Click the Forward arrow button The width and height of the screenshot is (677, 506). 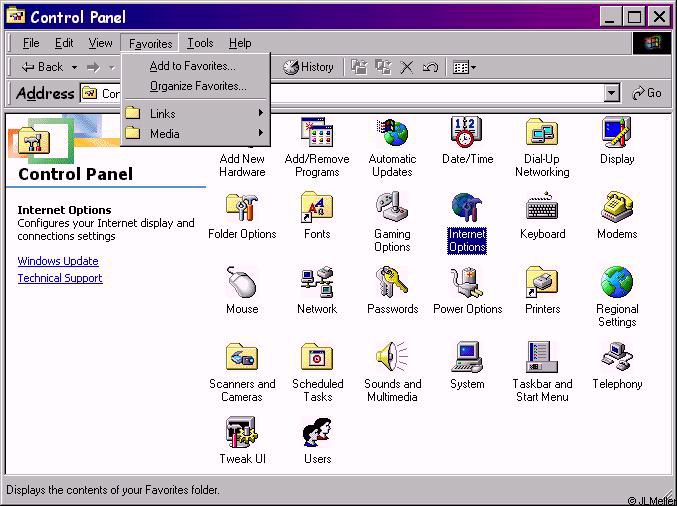coord(93,68)
